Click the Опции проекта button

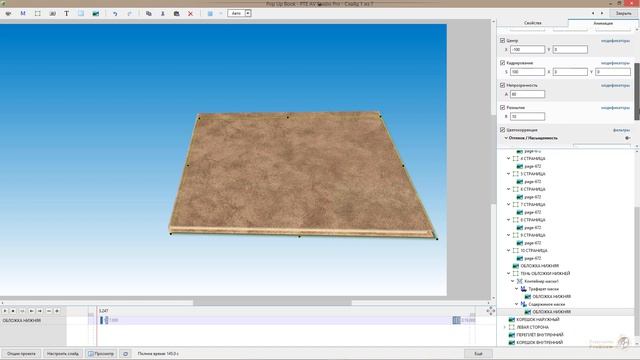(21, 353)
